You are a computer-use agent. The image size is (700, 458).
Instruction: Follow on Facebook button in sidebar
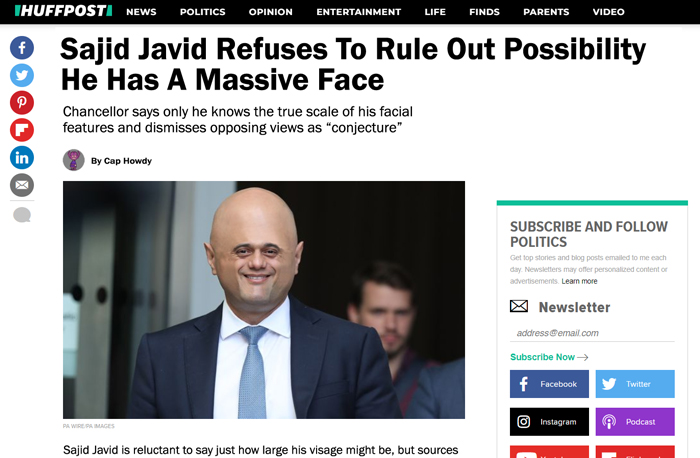tap(549, 384)
